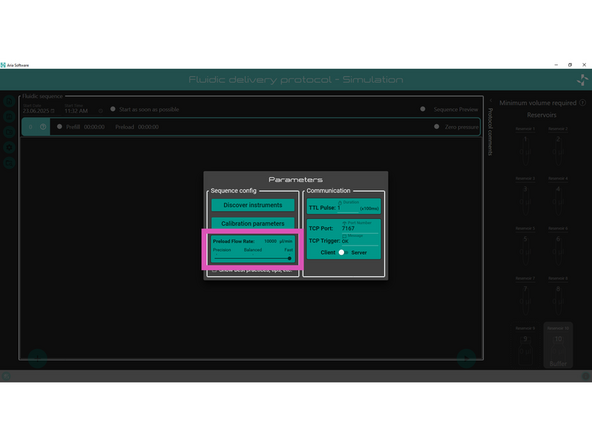Toggle Start as soon as possible option
Screen dimensions: 592x444
tap(113, 109)
